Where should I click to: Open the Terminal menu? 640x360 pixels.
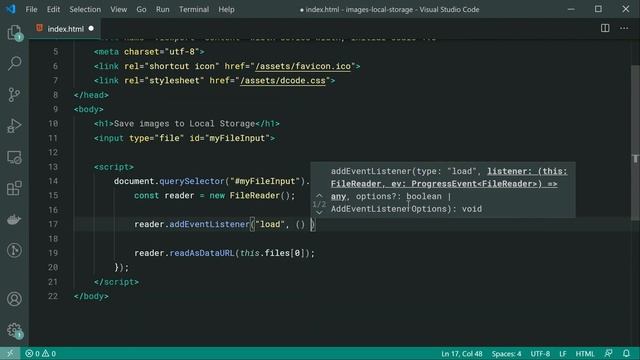(x=194, y=9)
